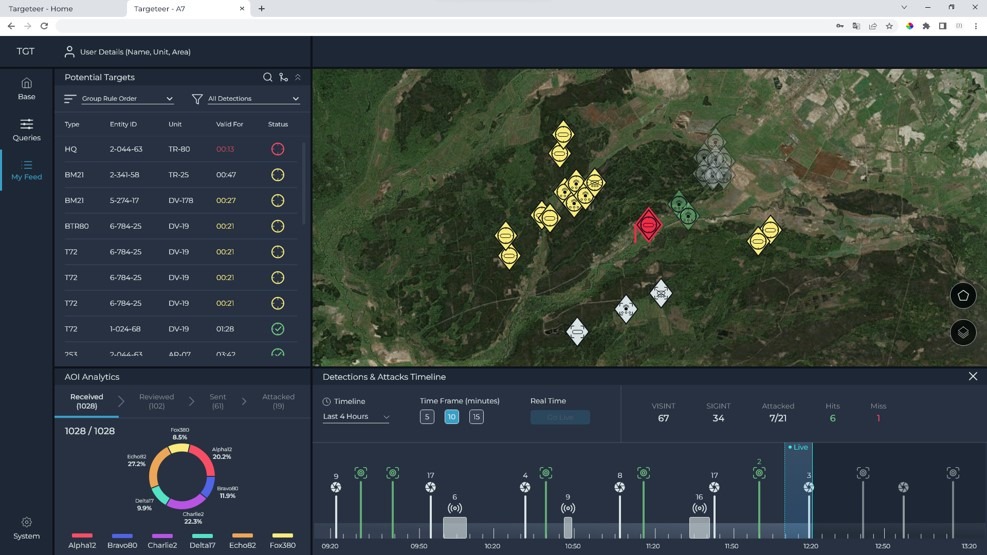Close the Detections & Attacks Timeline panel
Image resolution: width=987 pixels, height=555 pixels.
(x=973, y=377)
